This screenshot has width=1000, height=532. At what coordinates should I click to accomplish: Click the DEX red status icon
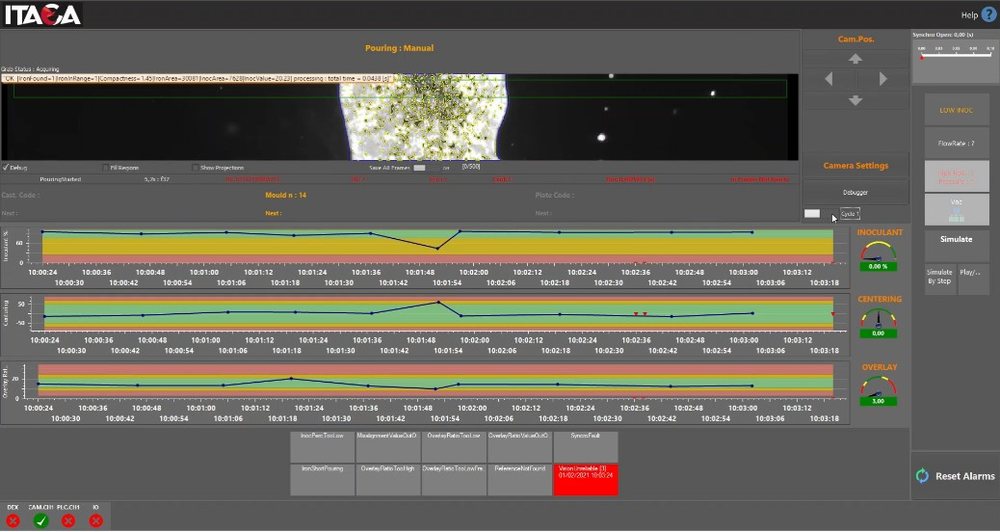(x=13, y=521)
